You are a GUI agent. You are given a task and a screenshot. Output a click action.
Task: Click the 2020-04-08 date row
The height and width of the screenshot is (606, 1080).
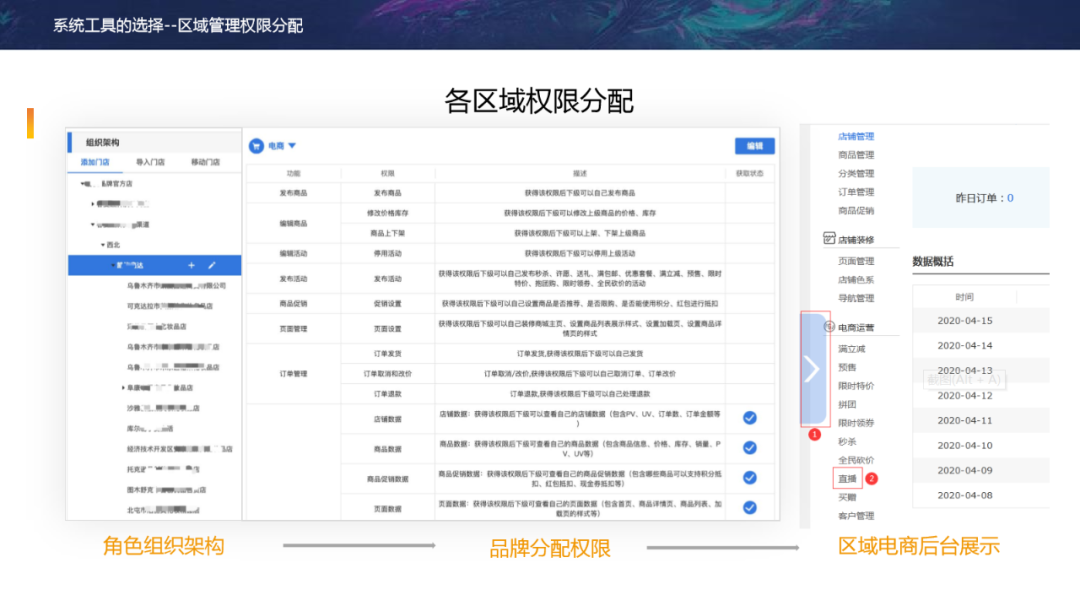coord(981,496)
